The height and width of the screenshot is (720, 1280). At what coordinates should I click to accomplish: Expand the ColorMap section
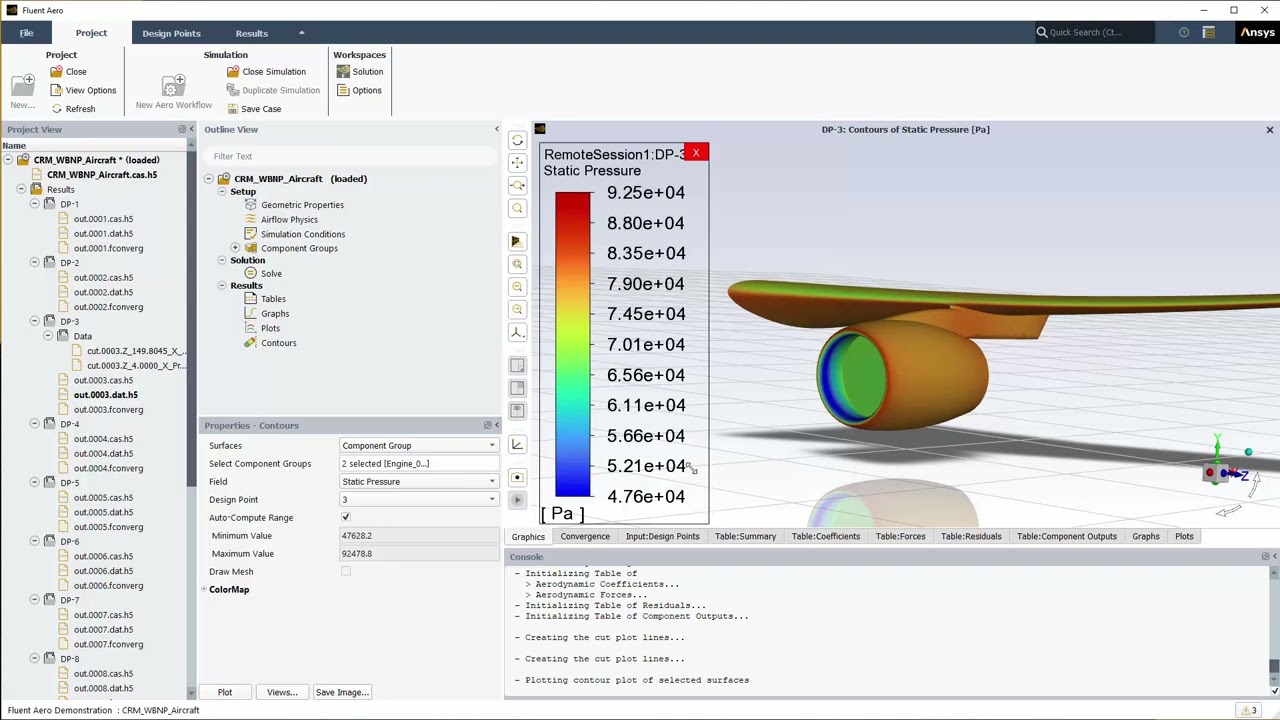(204, 589)
